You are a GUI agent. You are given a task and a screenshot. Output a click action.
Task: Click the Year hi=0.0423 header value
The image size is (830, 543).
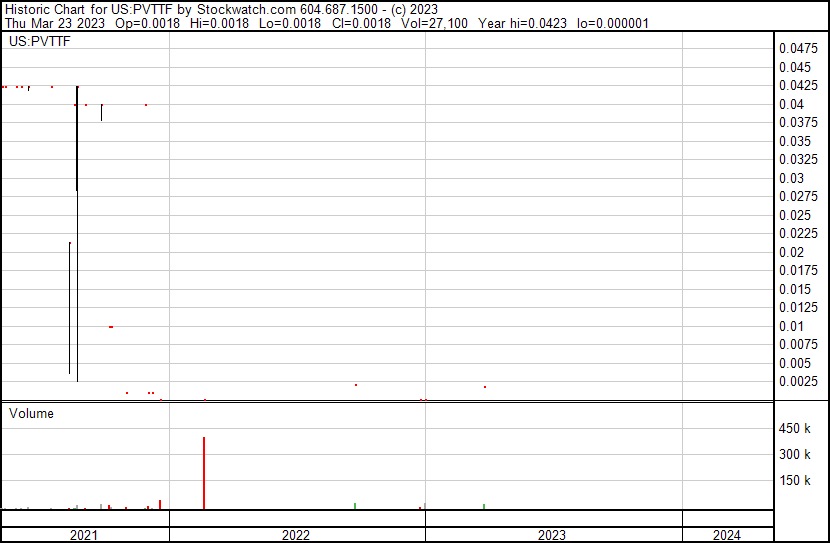coord(522,23)
